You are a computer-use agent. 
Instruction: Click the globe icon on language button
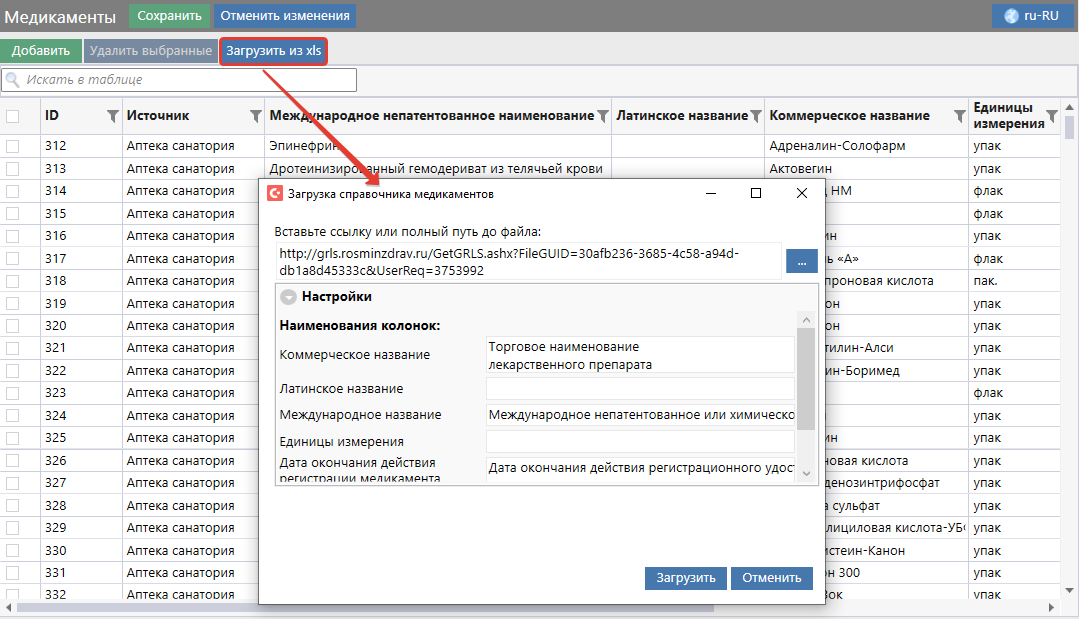click(x=1011, y=16)
